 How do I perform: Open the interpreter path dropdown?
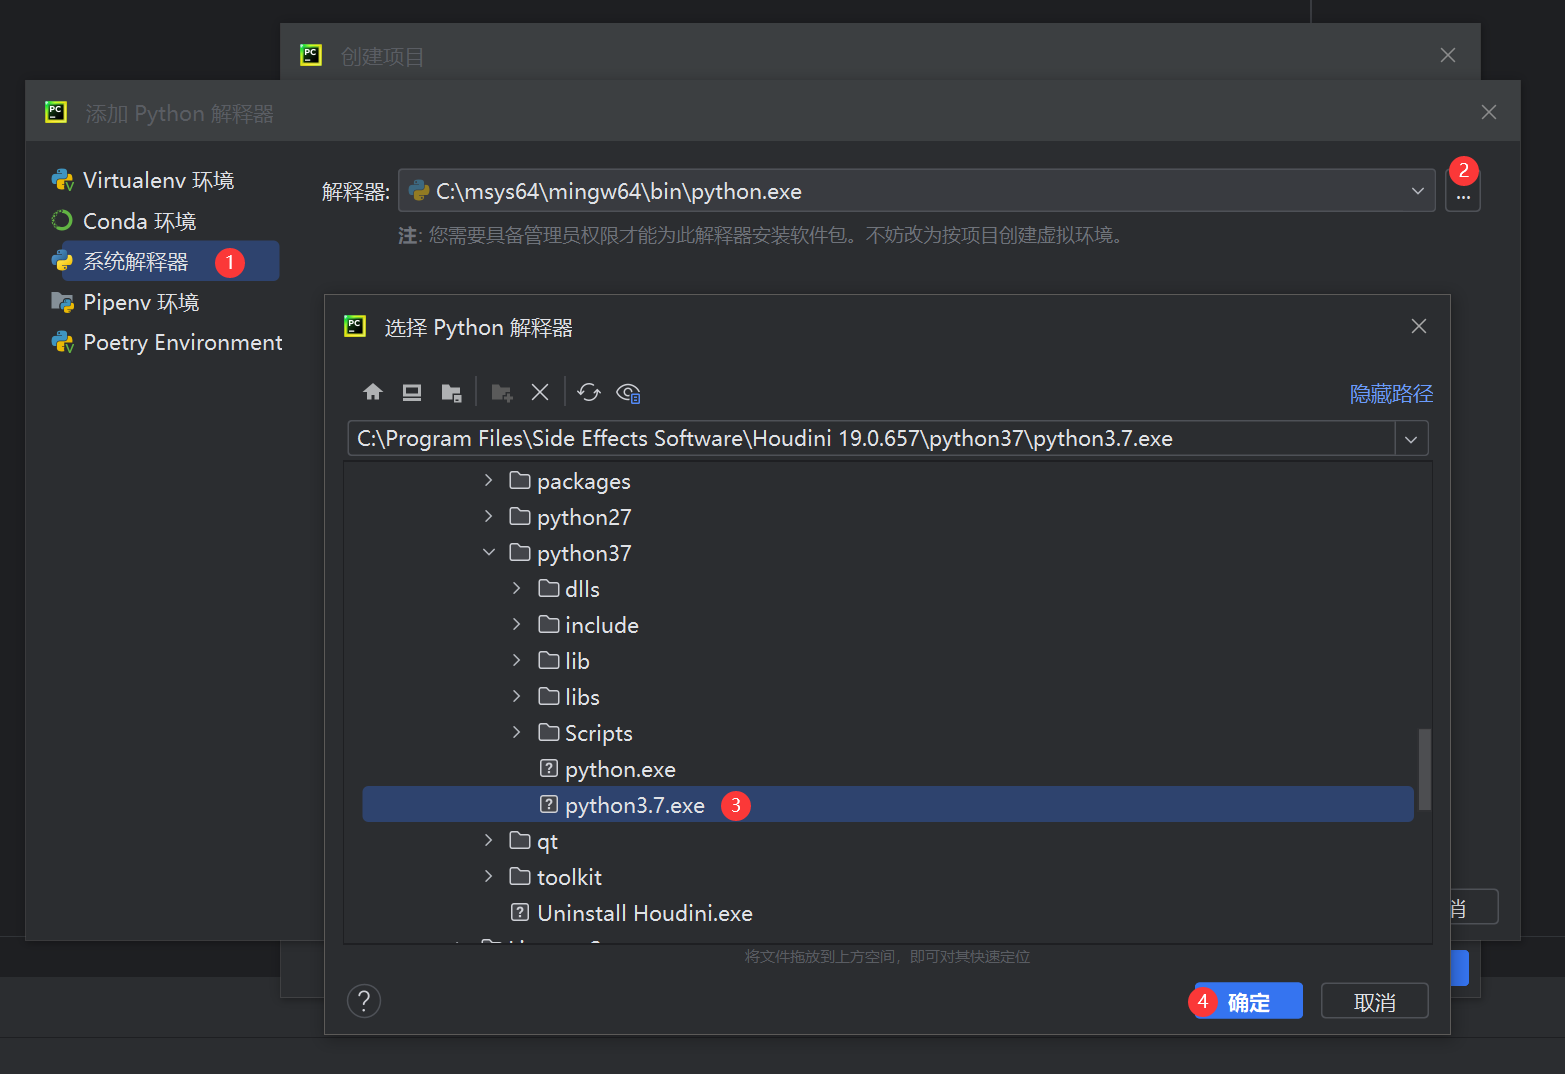tap(1417, 191)
